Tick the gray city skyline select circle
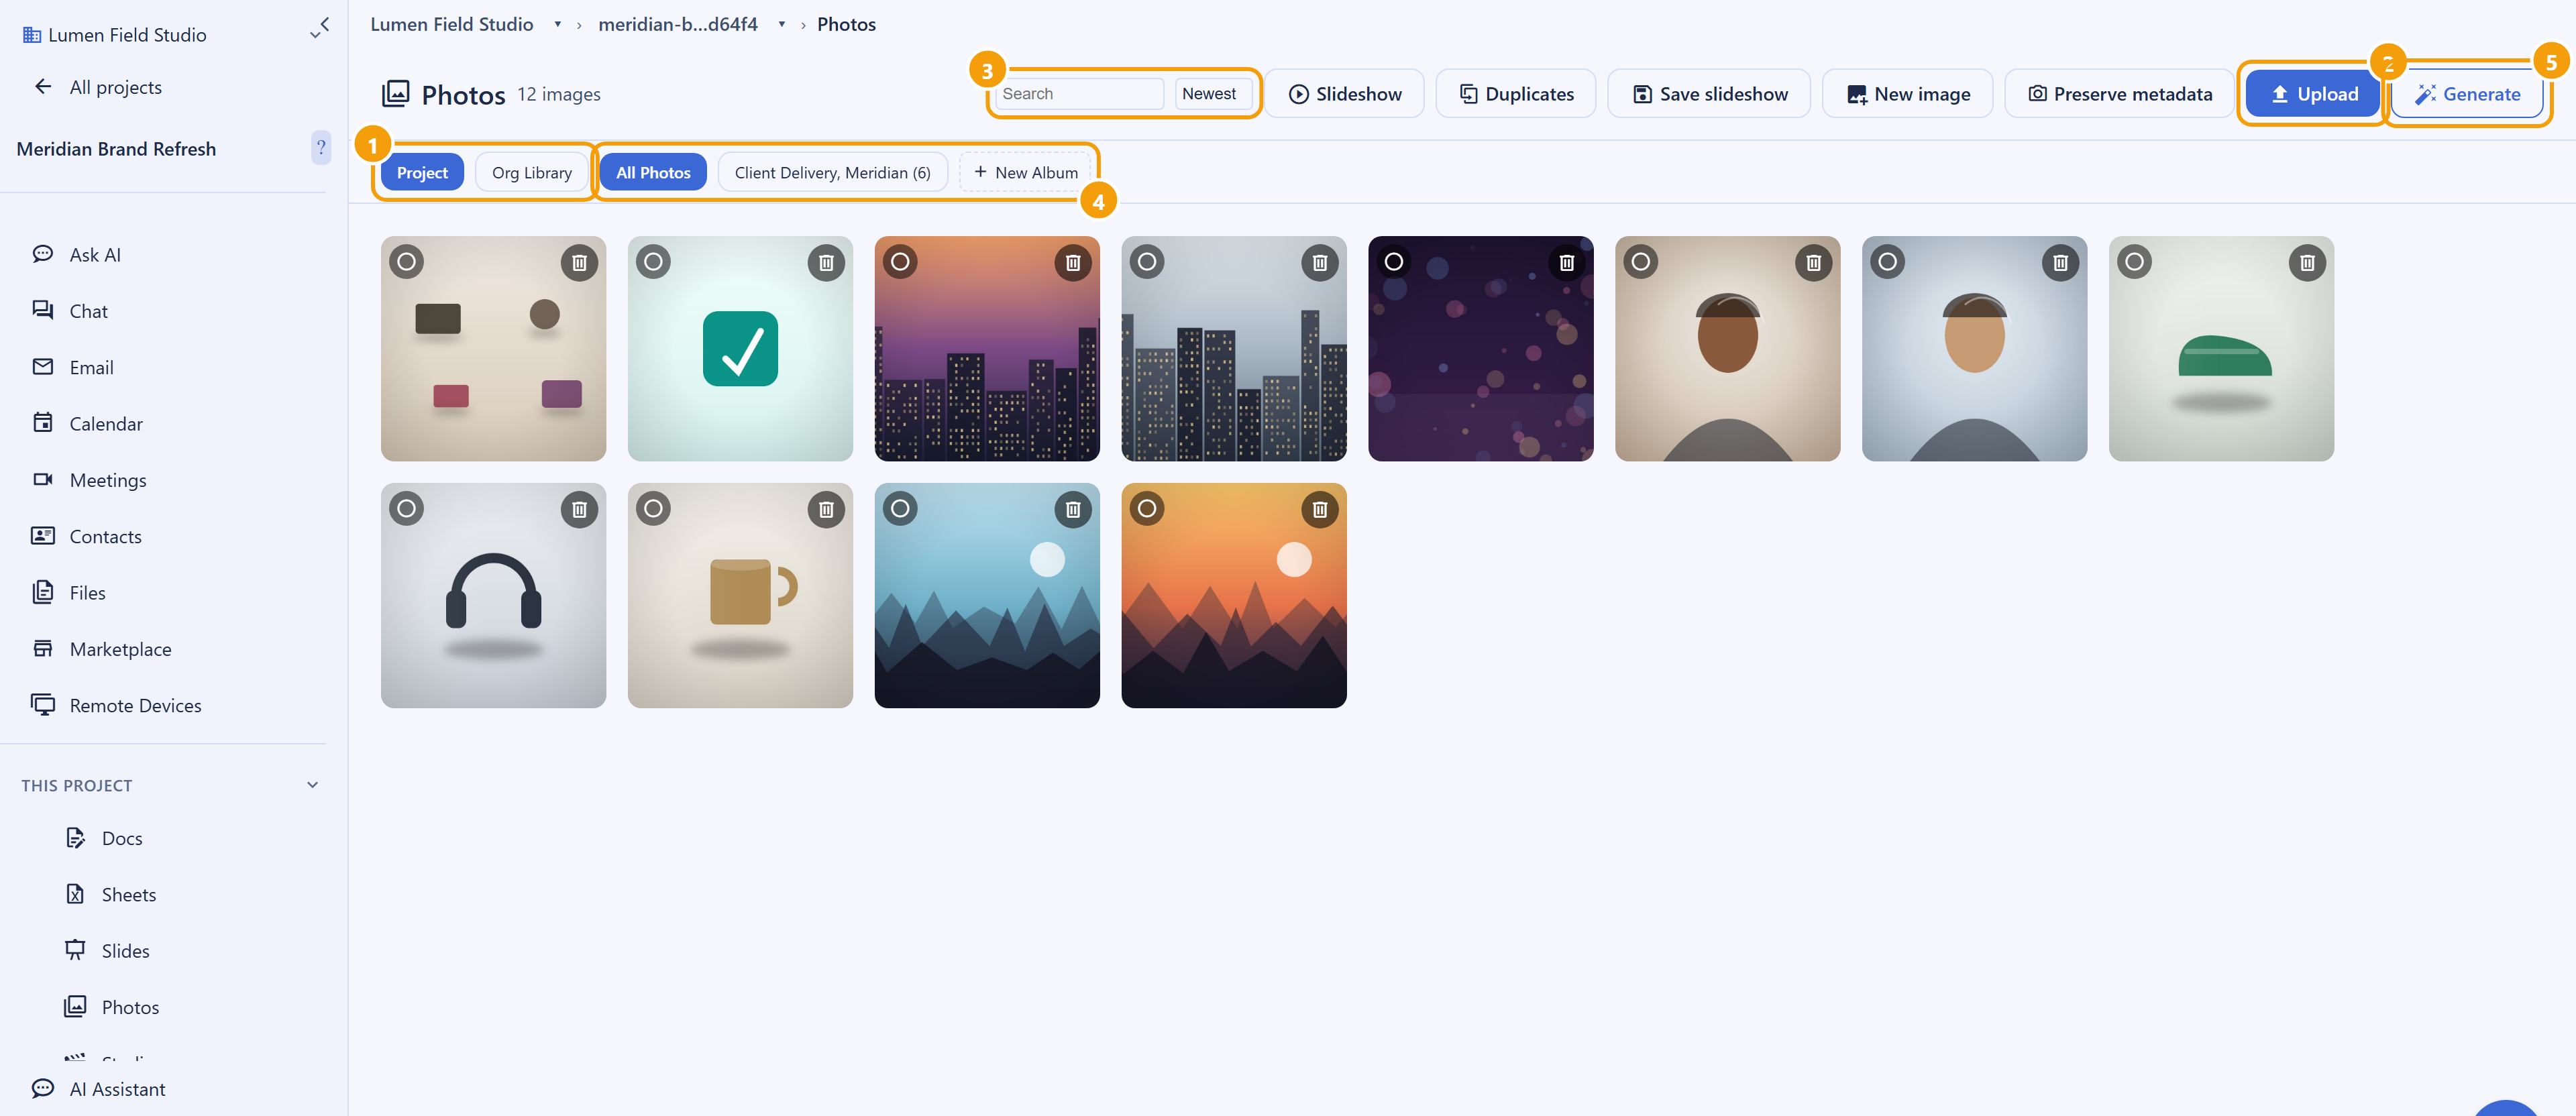This screenshot has height=1116, width=2576. tap(1147, 262)
